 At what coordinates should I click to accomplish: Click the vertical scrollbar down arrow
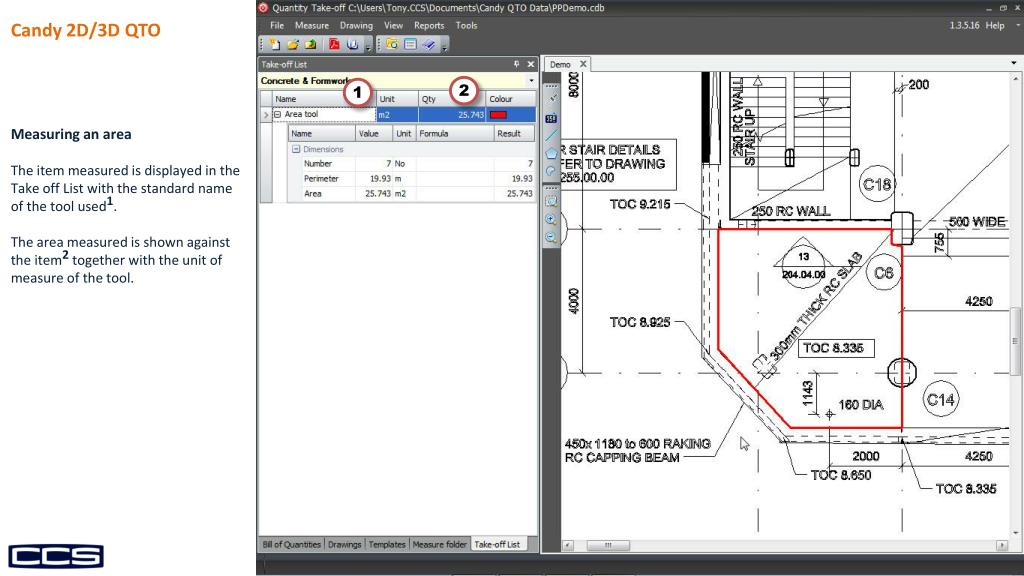pyautogui.click(x=1015, y=533)
